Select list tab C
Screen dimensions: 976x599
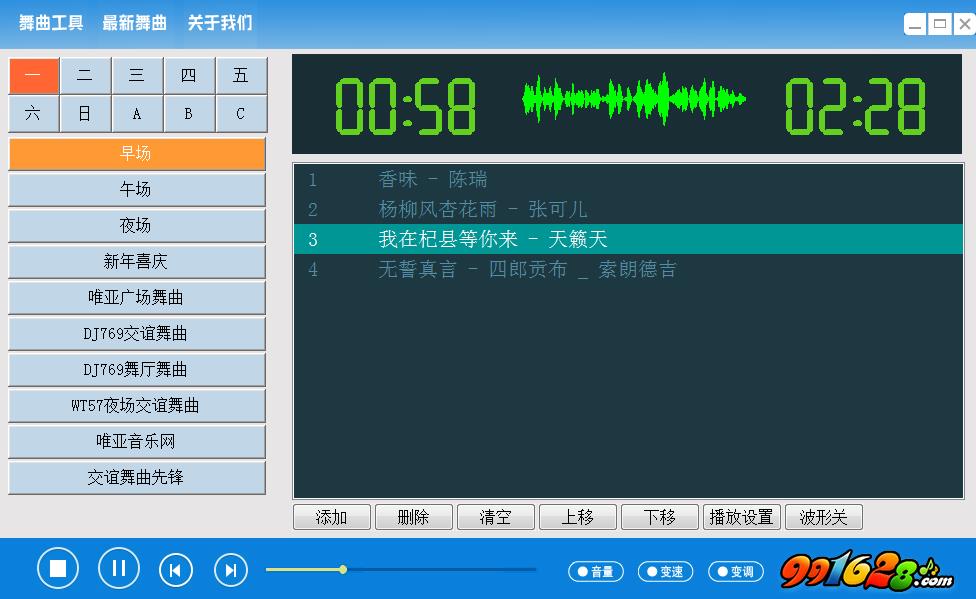(241, 113)
